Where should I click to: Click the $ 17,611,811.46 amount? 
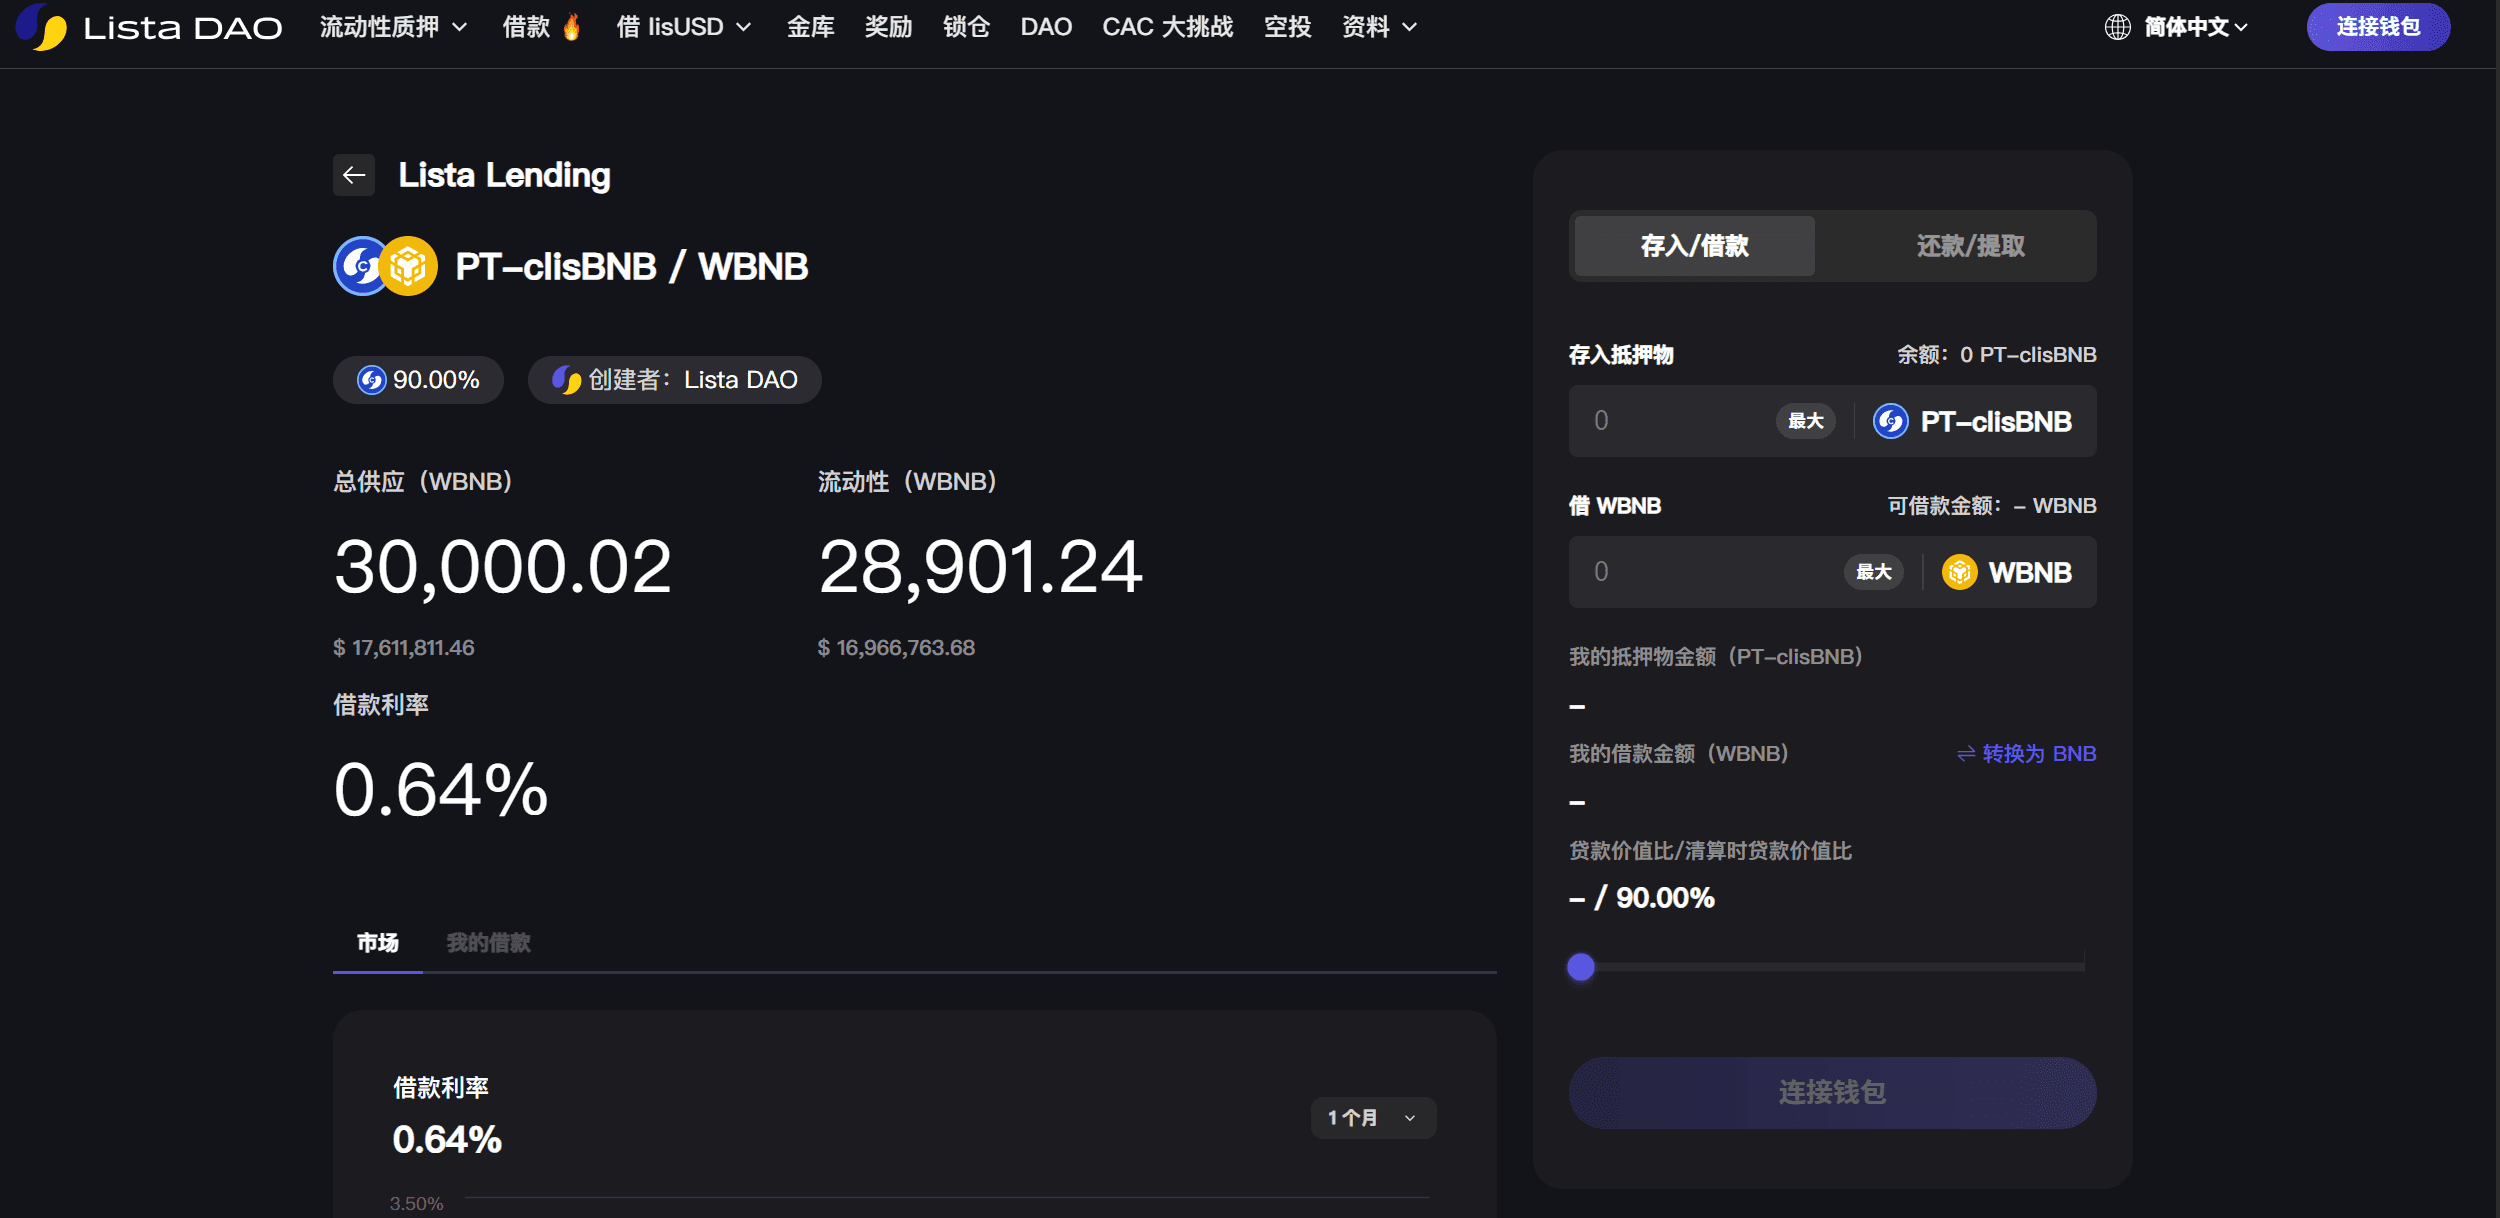pyautogui.click(x=404, y=648)
